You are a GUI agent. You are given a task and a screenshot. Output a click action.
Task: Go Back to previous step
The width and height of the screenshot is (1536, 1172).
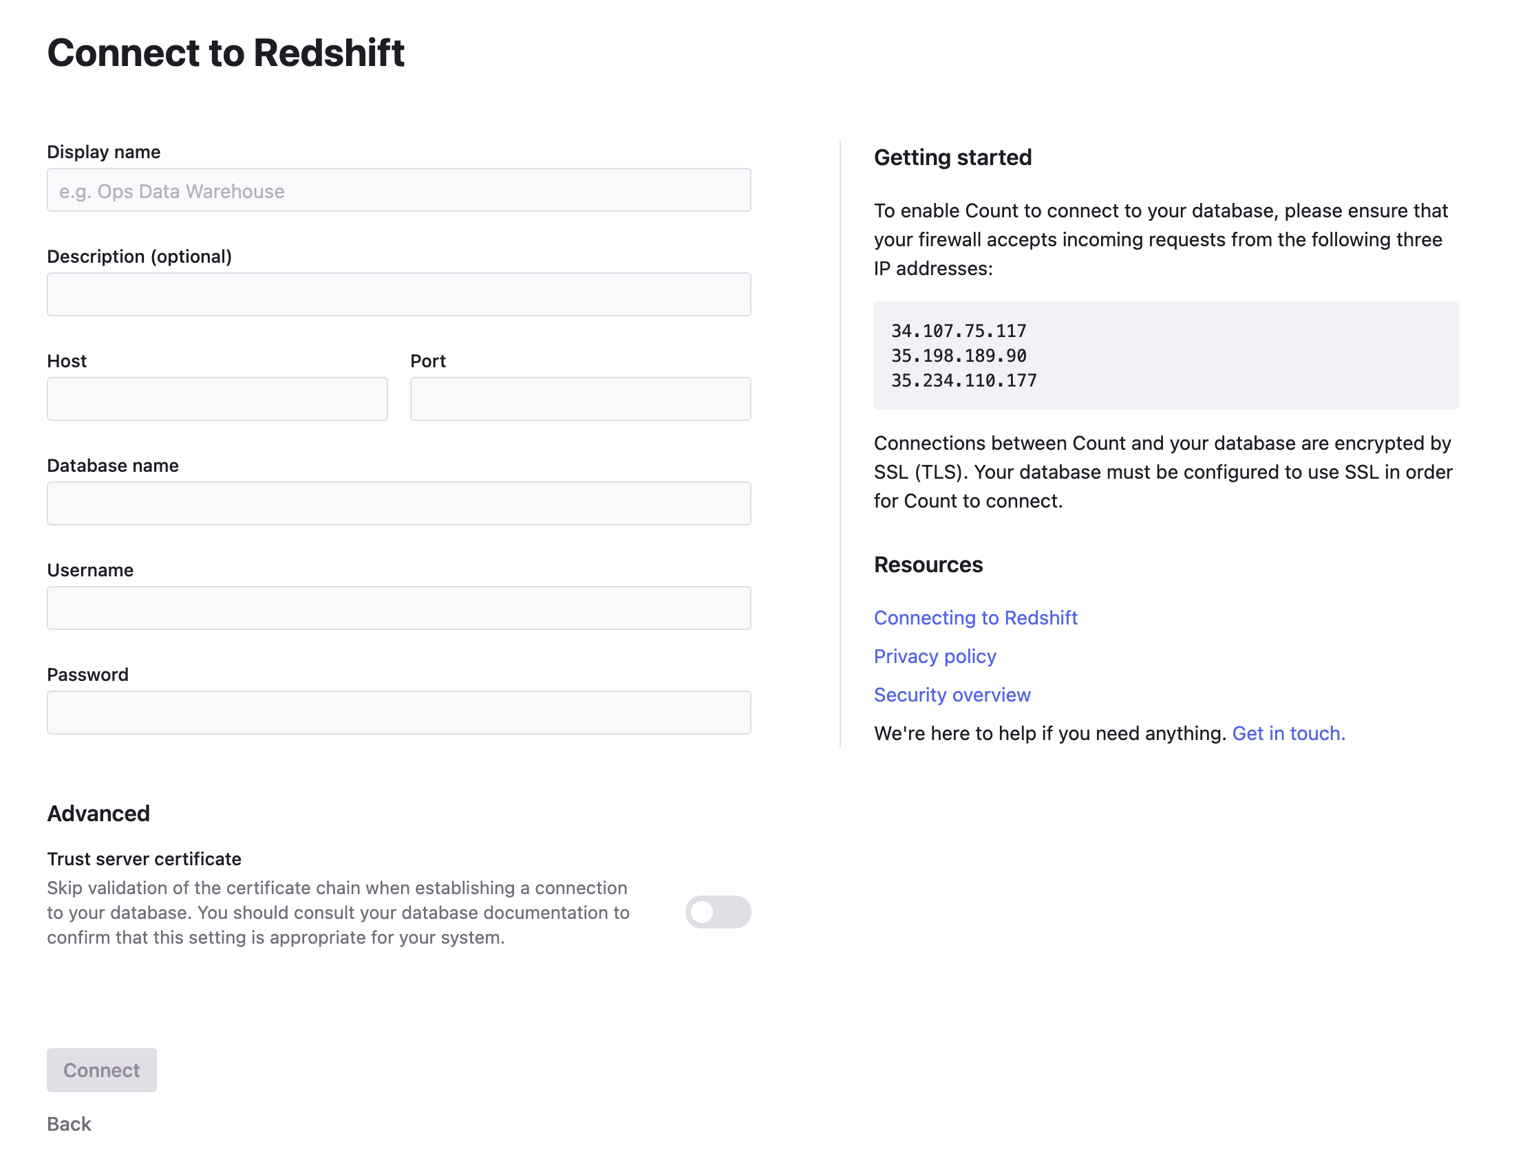pyautogui.click(x=69, y=1124)
